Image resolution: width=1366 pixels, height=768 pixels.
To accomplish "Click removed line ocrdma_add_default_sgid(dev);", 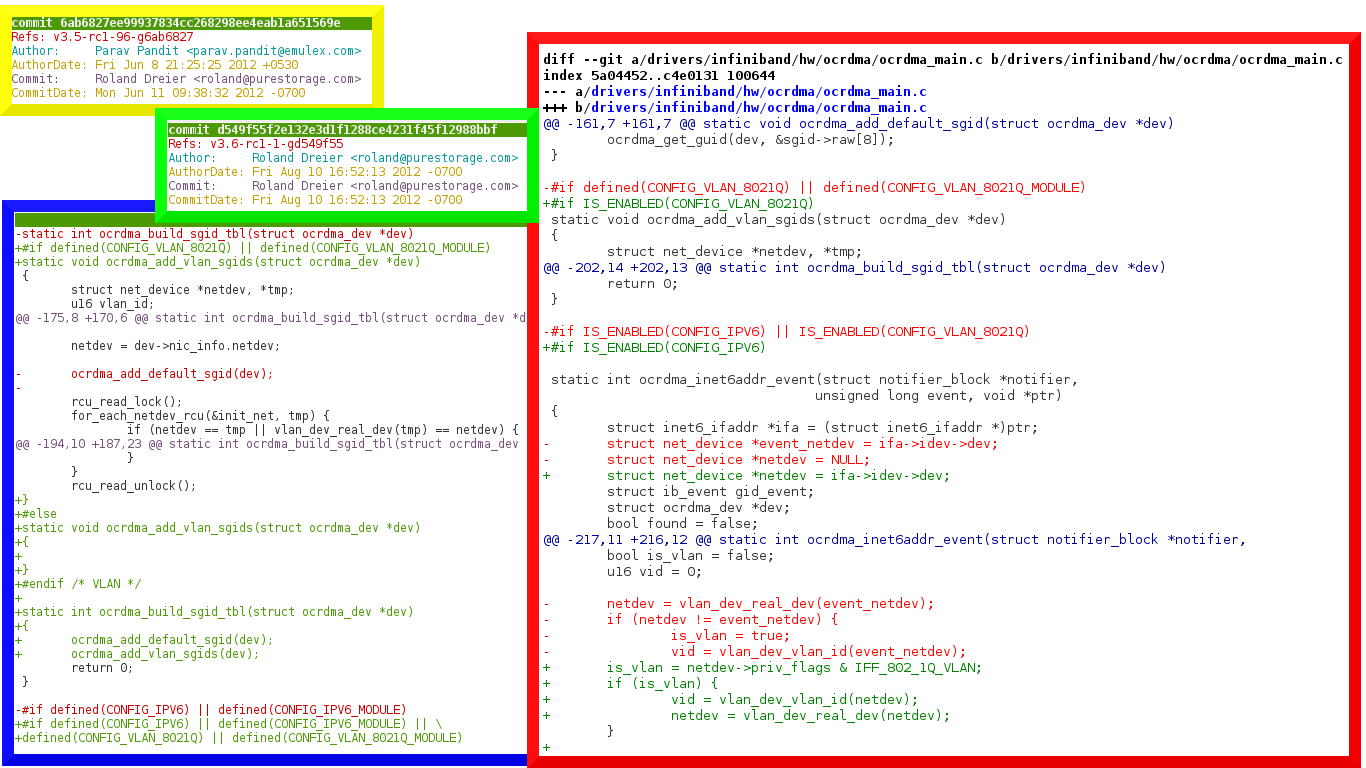I will click(171, 374).
